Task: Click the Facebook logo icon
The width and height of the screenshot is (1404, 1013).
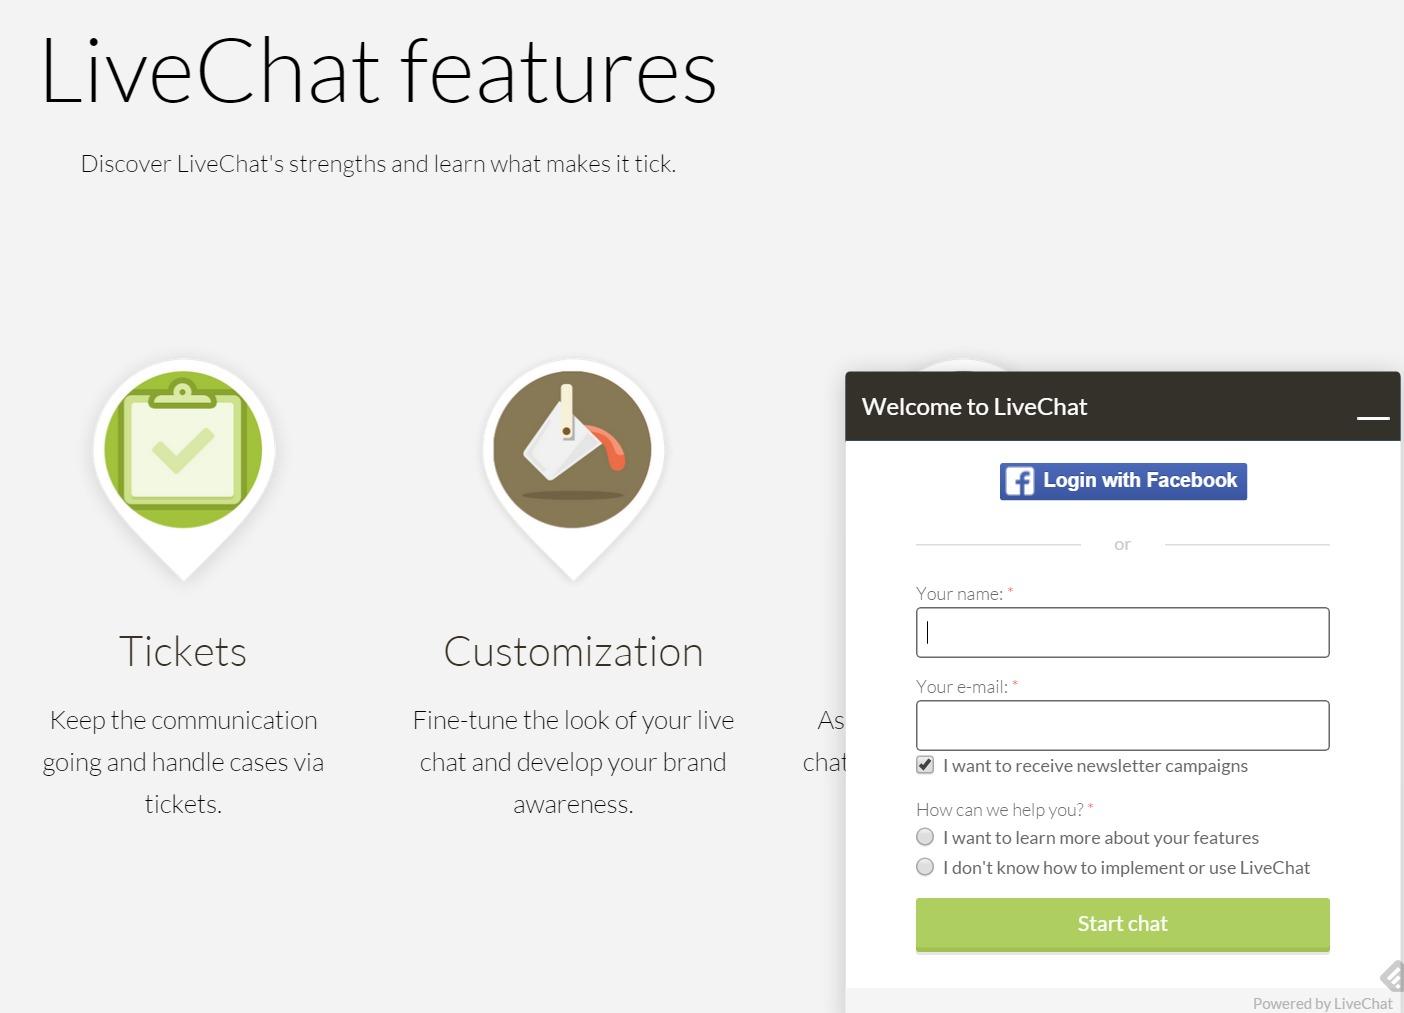Action: [x=1019, y=481]
